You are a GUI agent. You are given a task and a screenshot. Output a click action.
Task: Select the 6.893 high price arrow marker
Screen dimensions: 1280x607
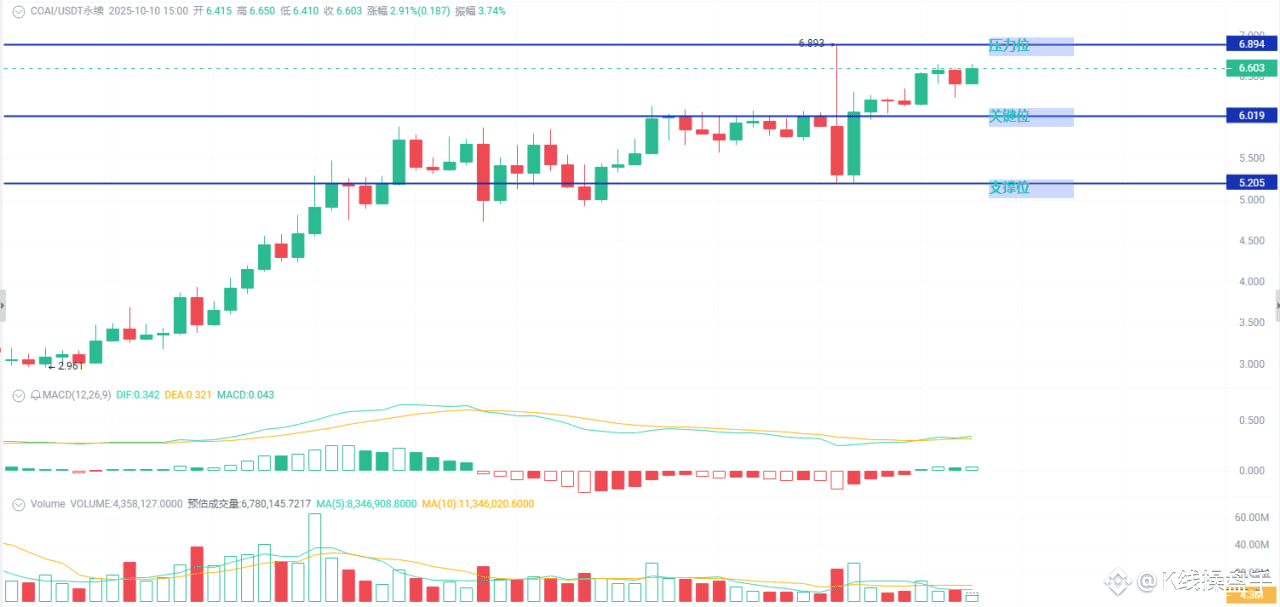[817, 43]
